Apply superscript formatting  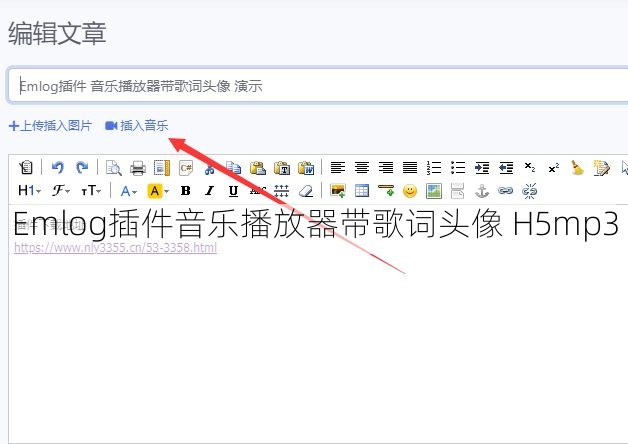[554, 167]
